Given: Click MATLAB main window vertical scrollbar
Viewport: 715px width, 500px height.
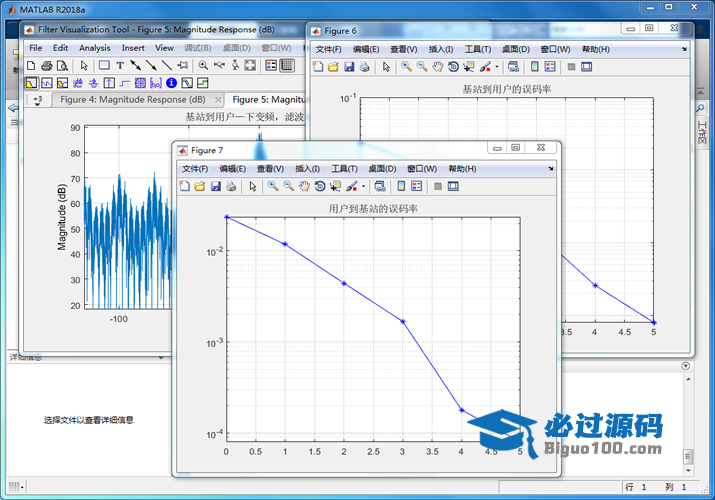Looking at the screenshot, I should point(688,456).
